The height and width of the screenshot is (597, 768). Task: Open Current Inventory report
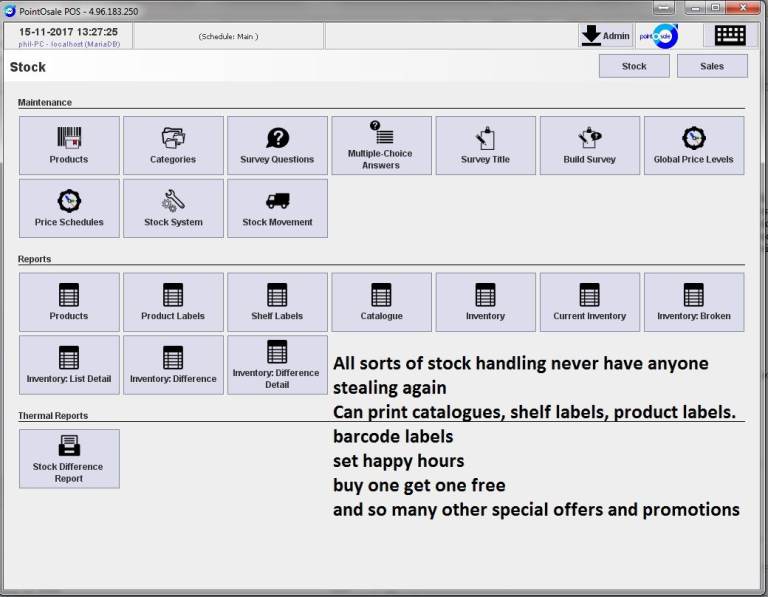589,302
